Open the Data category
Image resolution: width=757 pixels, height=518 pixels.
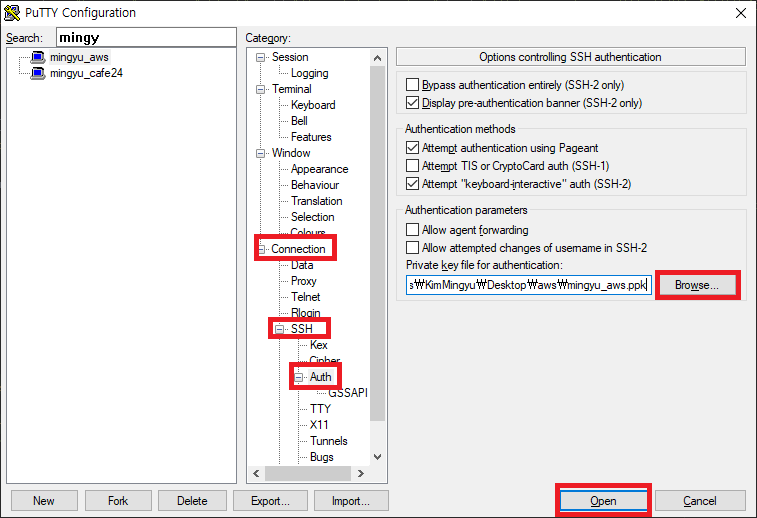pyautogui.click(x=302, y=265)
